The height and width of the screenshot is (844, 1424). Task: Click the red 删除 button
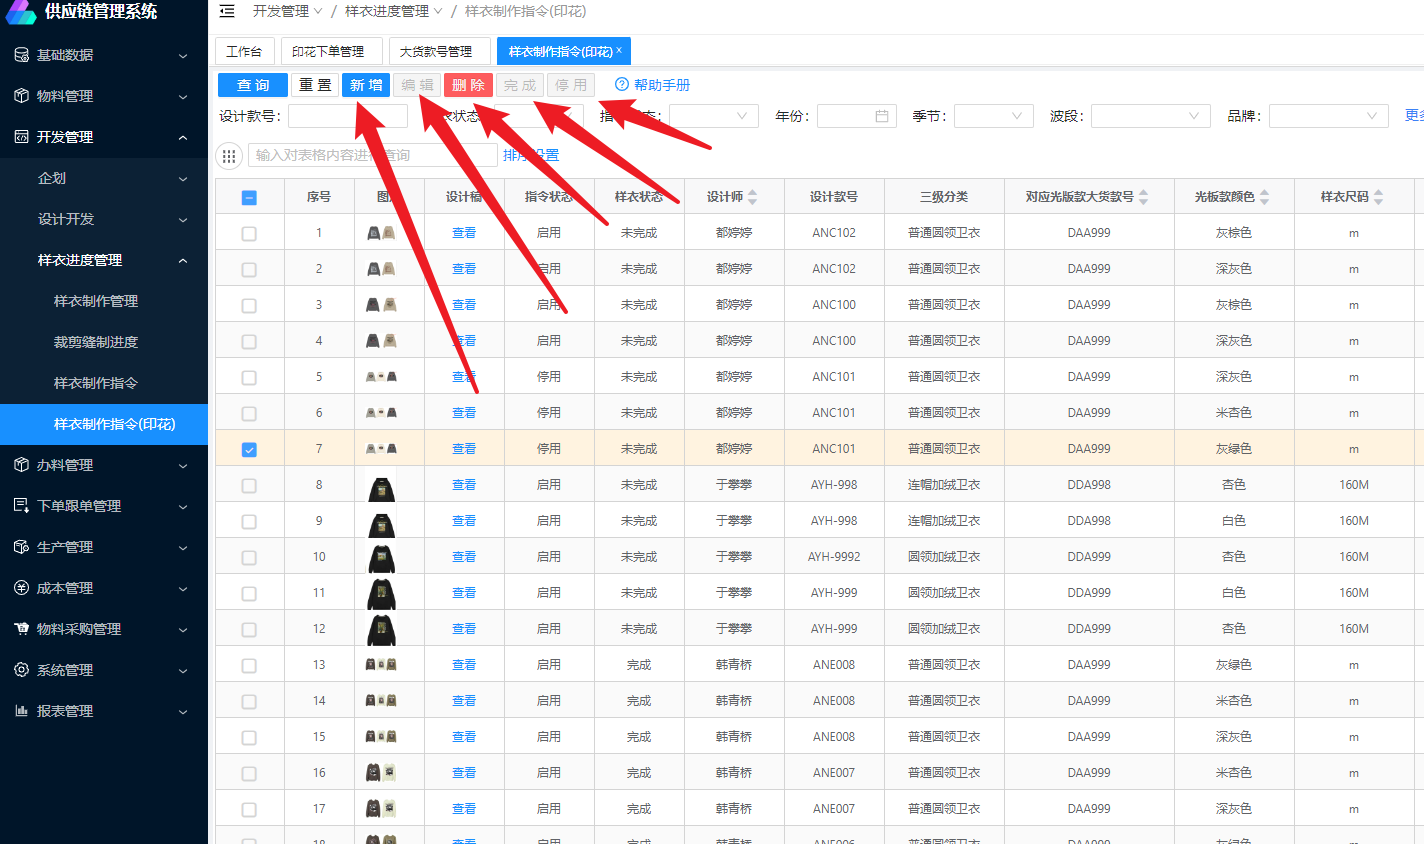click(x=468, y=85)
